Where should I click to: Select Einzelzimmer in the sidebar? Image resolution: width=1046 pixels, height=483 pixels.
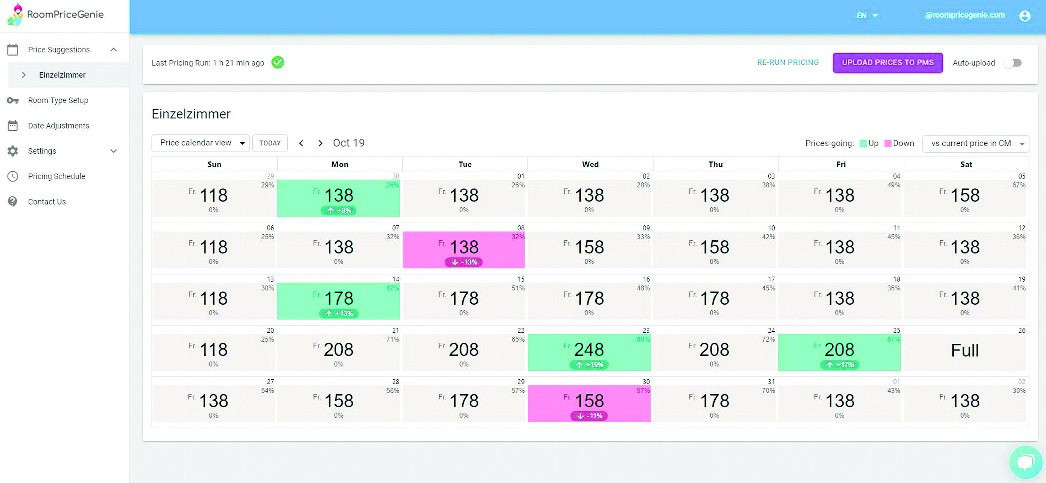(x=62, y=75)
